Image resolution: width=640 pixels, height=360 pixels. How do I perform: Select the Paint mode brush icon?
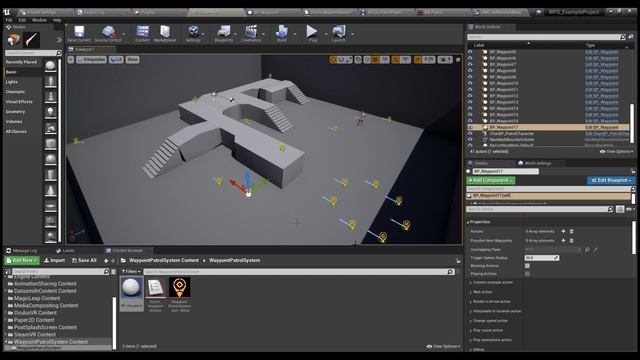[x=31, y=40]
